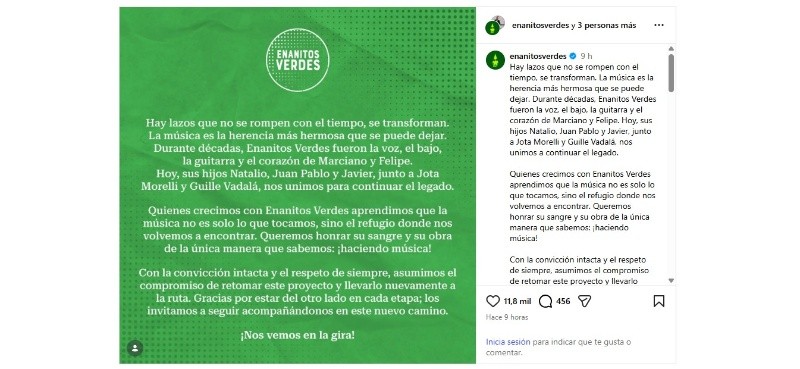800x369 pixels.
Task: Open enanitosverdes avatar in post header
Action: click(x=494, y=25)
